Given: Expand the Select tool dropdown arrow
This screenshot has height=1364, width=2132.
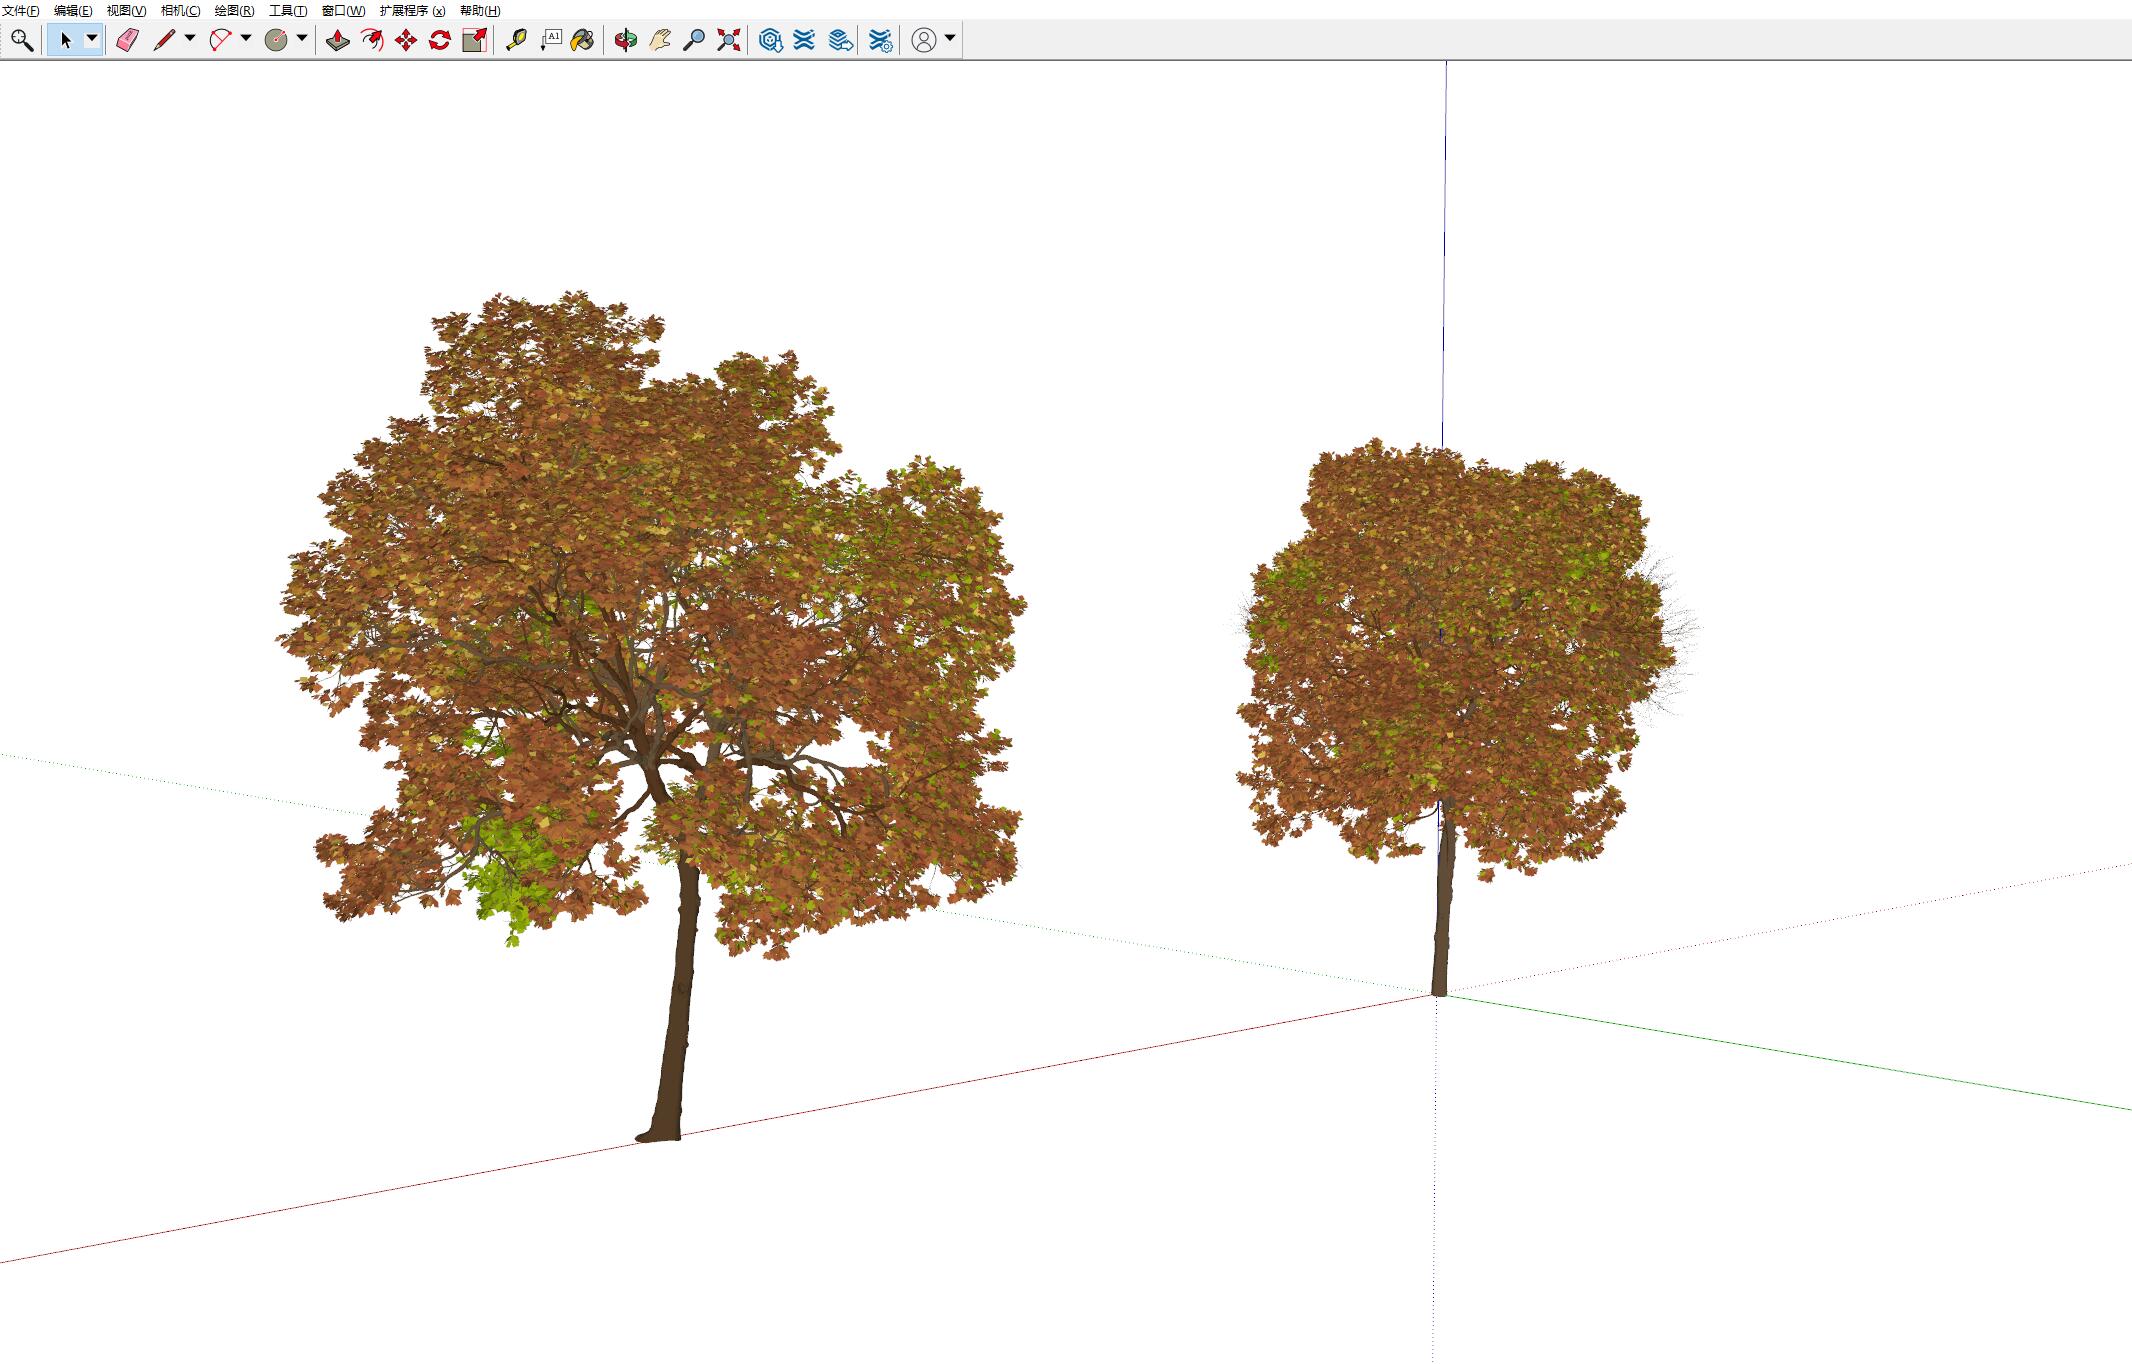Looking at the screenshot, I should (92, 39).
